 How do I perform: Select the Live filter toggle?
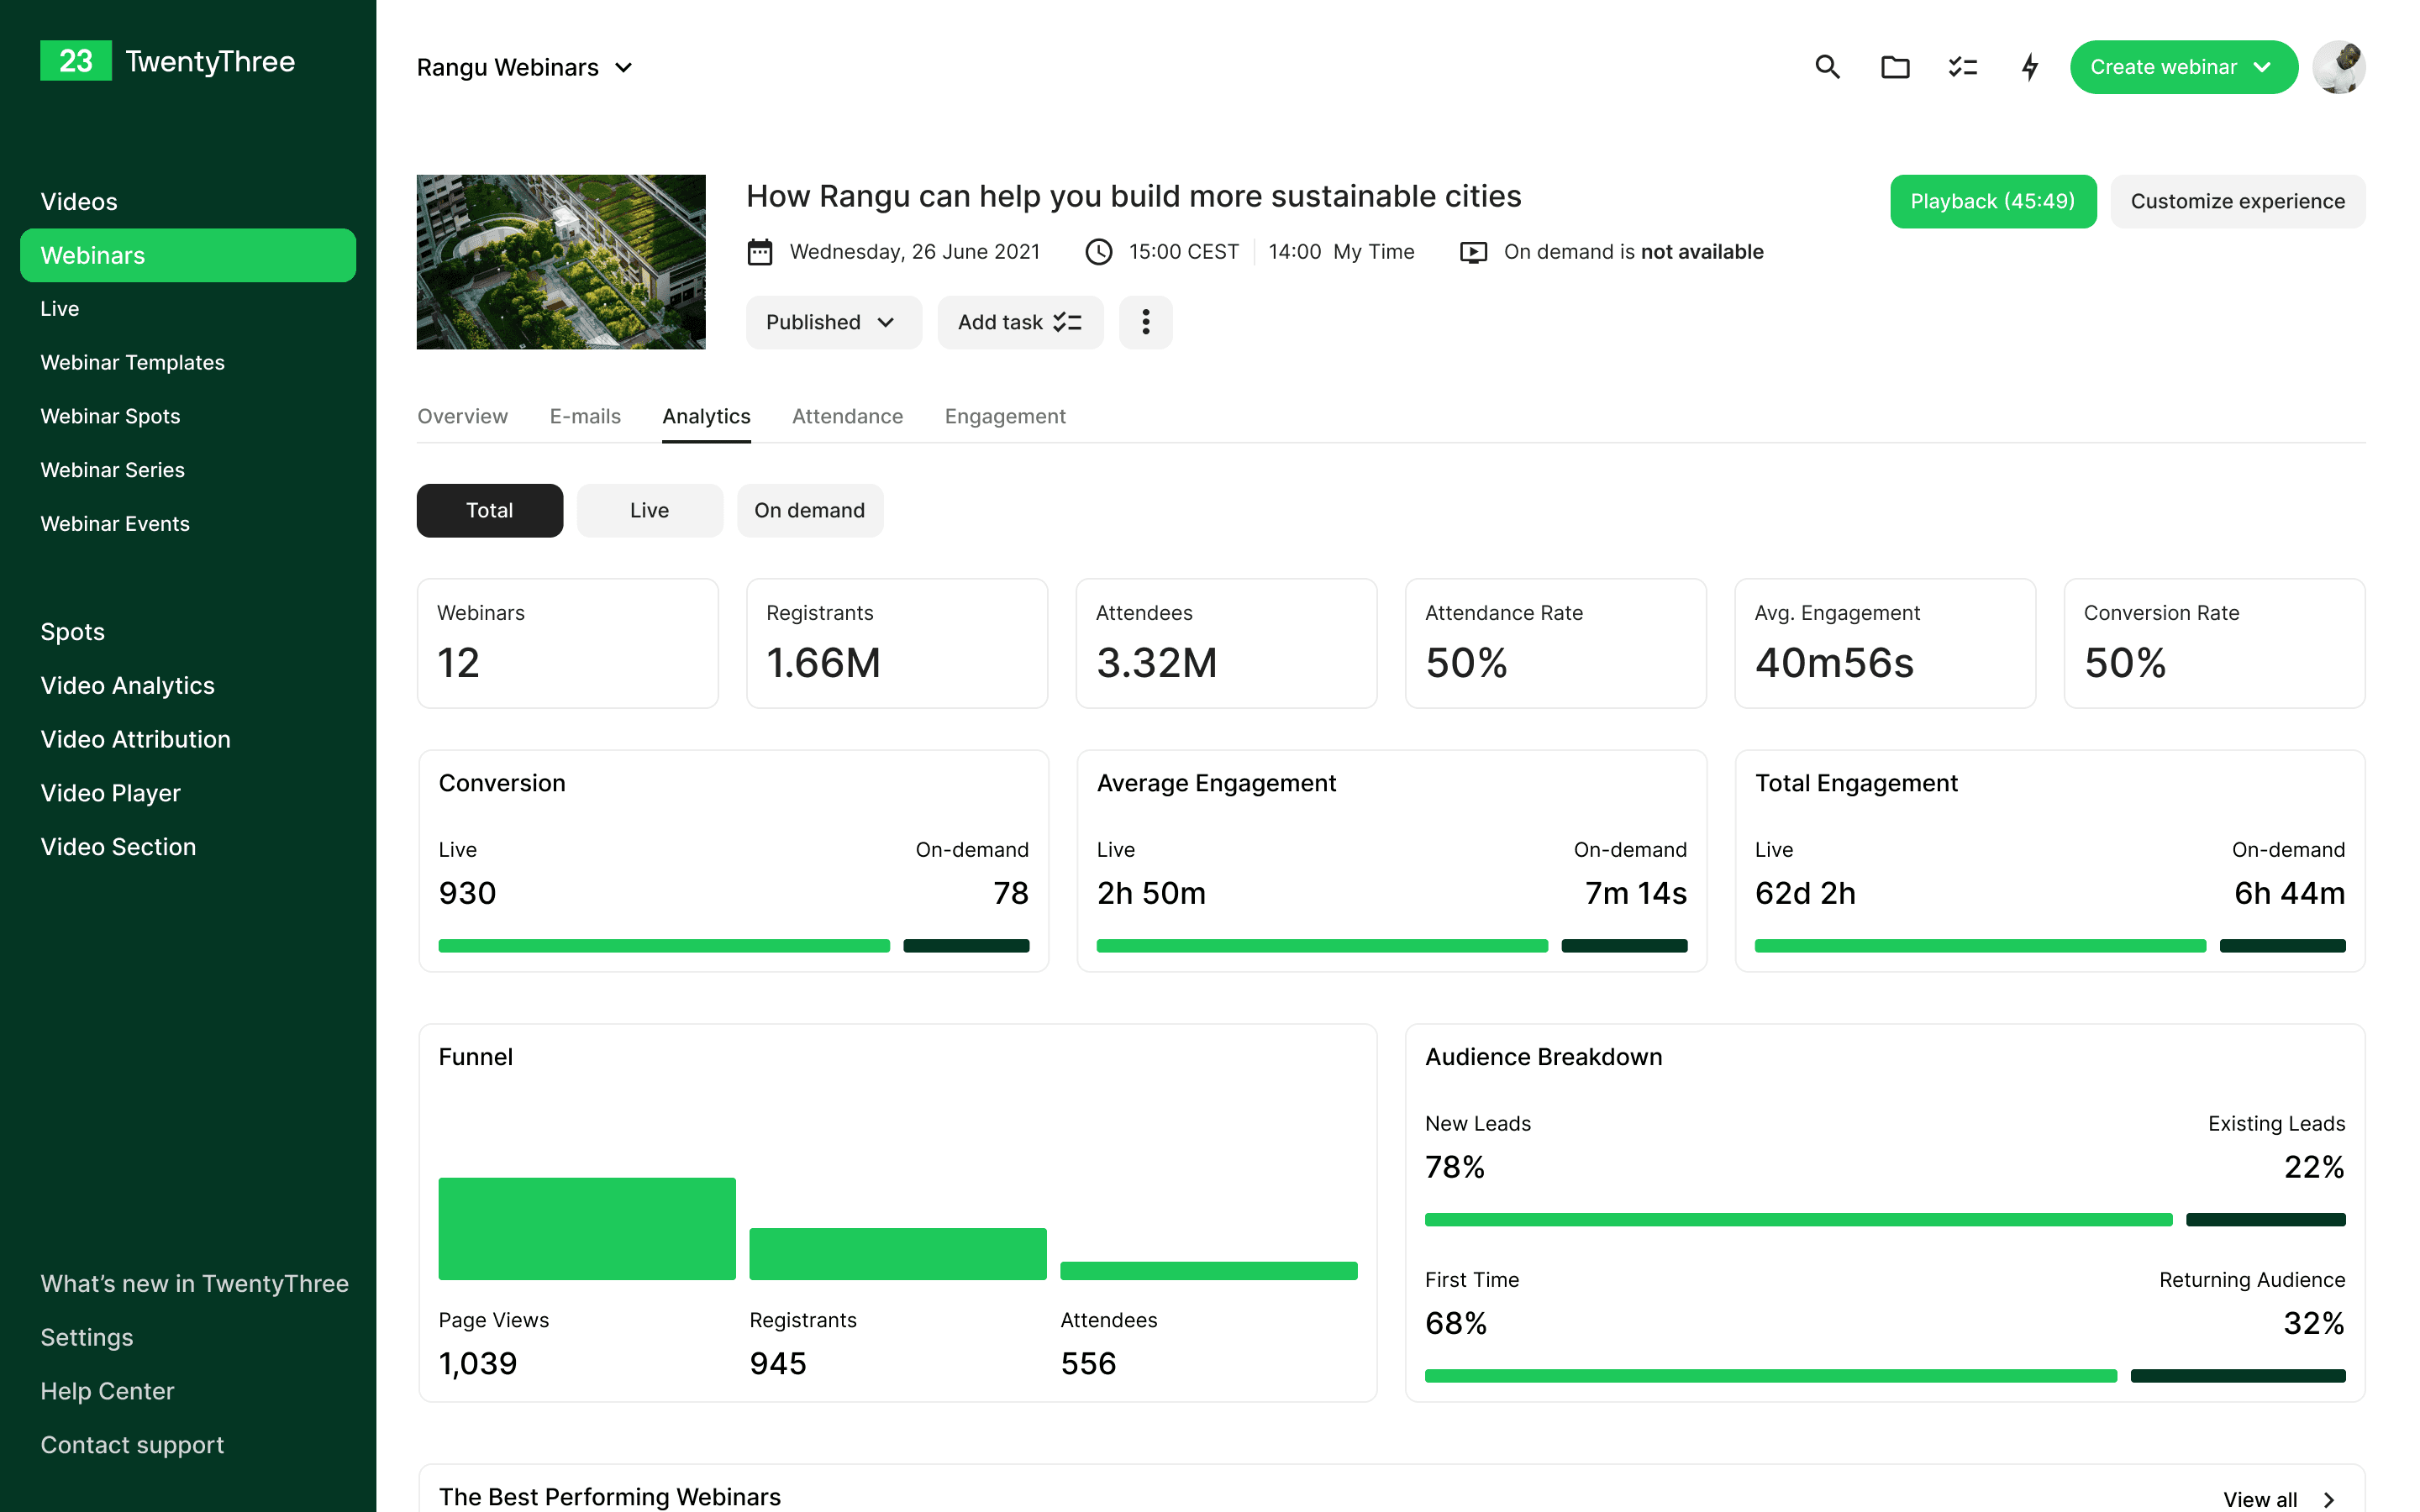click(650, 510)
